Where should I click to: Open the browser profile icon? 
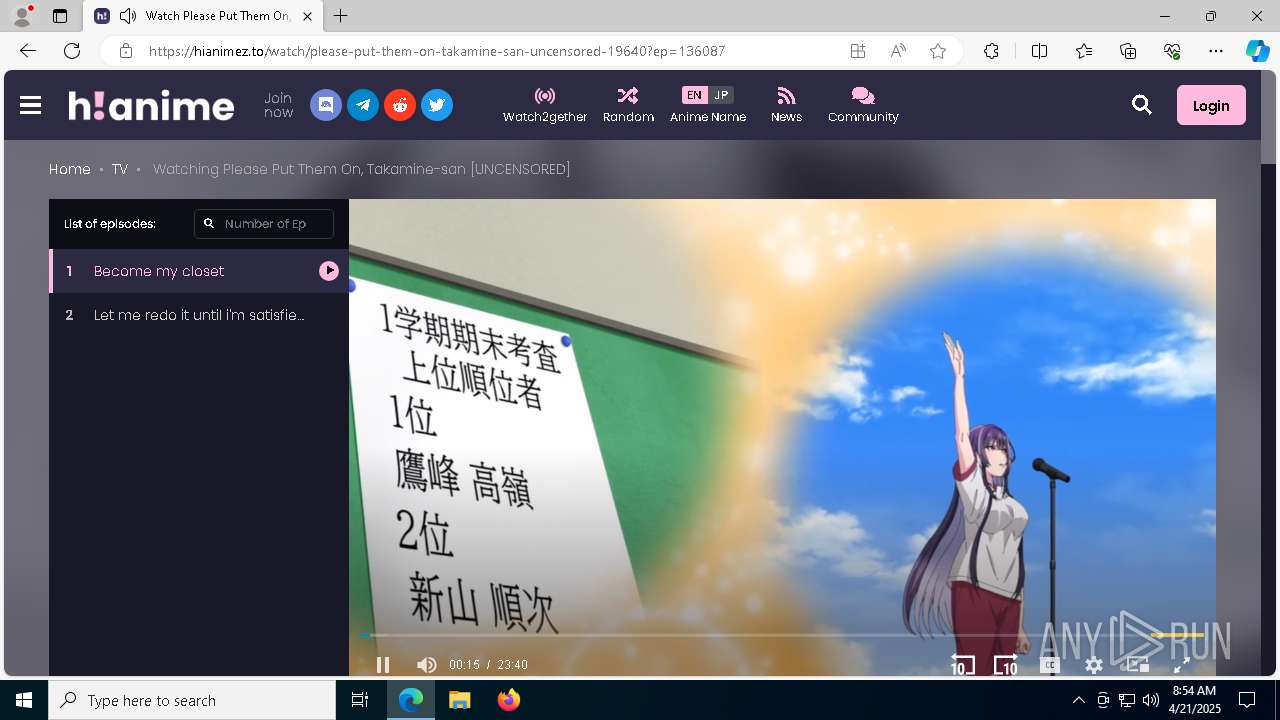[x=22, y=16]
